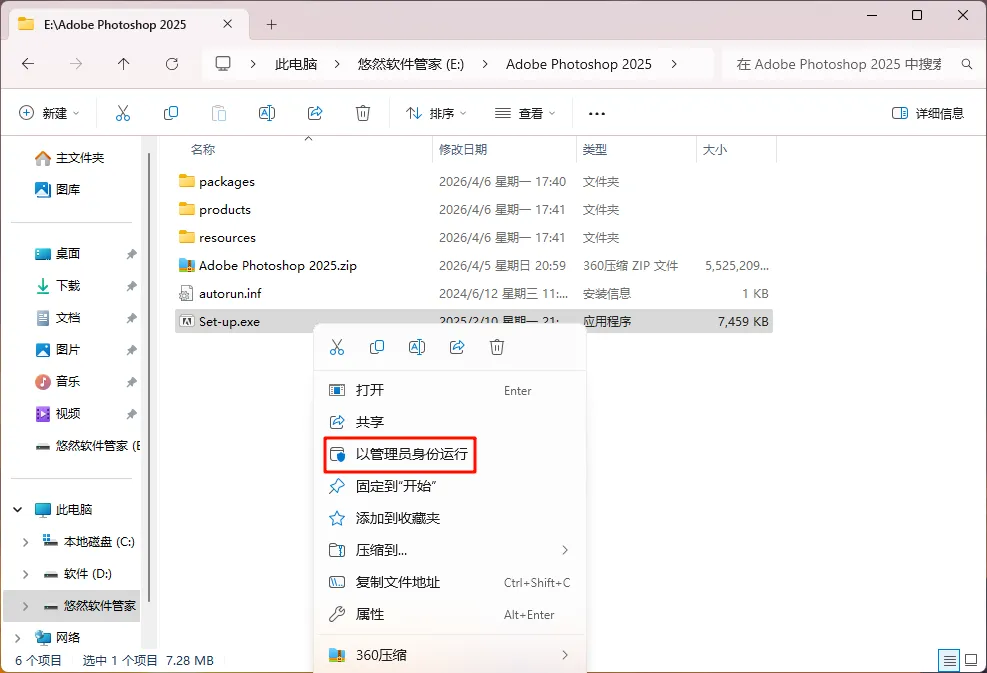Expand the 本地磁盘 (C:) node

click(x=25, y=542)
